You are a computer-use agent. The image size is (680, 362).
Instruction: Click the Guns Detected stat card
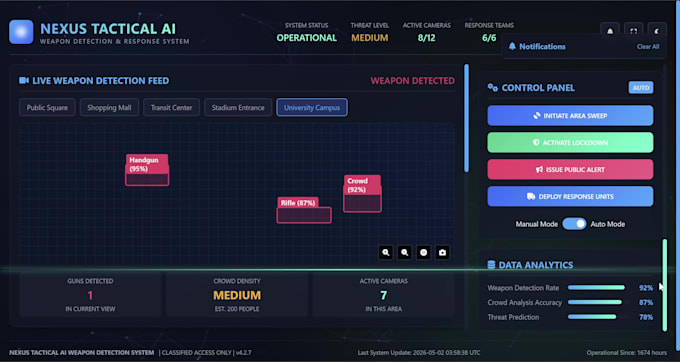(90, 295)
